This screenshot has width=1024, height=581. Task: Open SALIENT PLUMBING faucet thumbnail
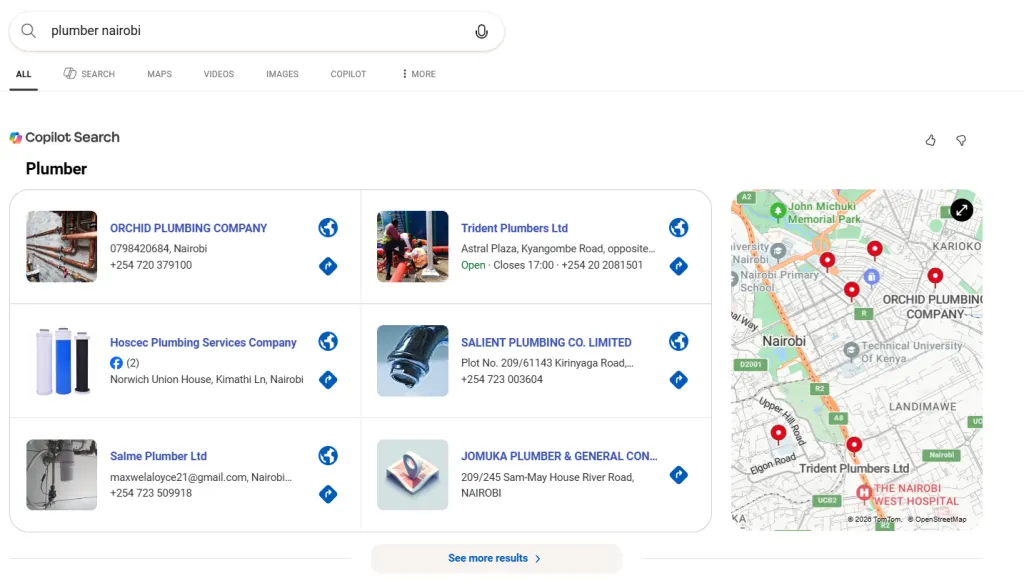coord(413,360)
